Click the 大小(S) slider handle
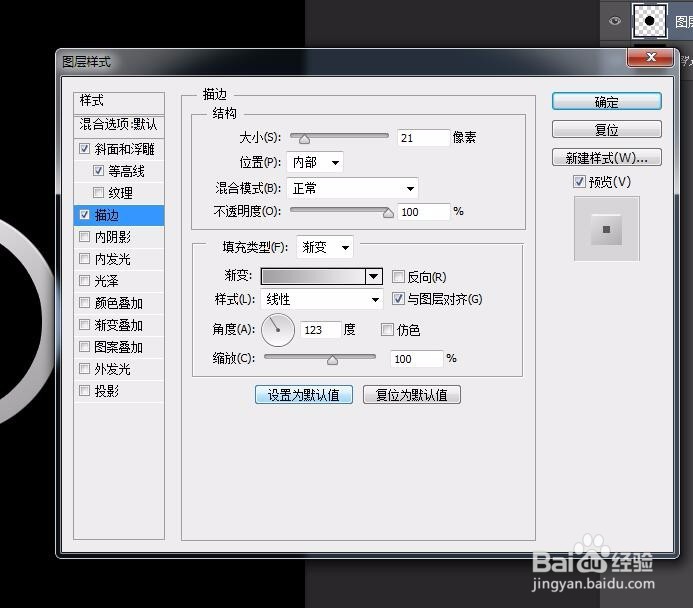The width and height of the screenshot is (693, 608). click(304, 139)
